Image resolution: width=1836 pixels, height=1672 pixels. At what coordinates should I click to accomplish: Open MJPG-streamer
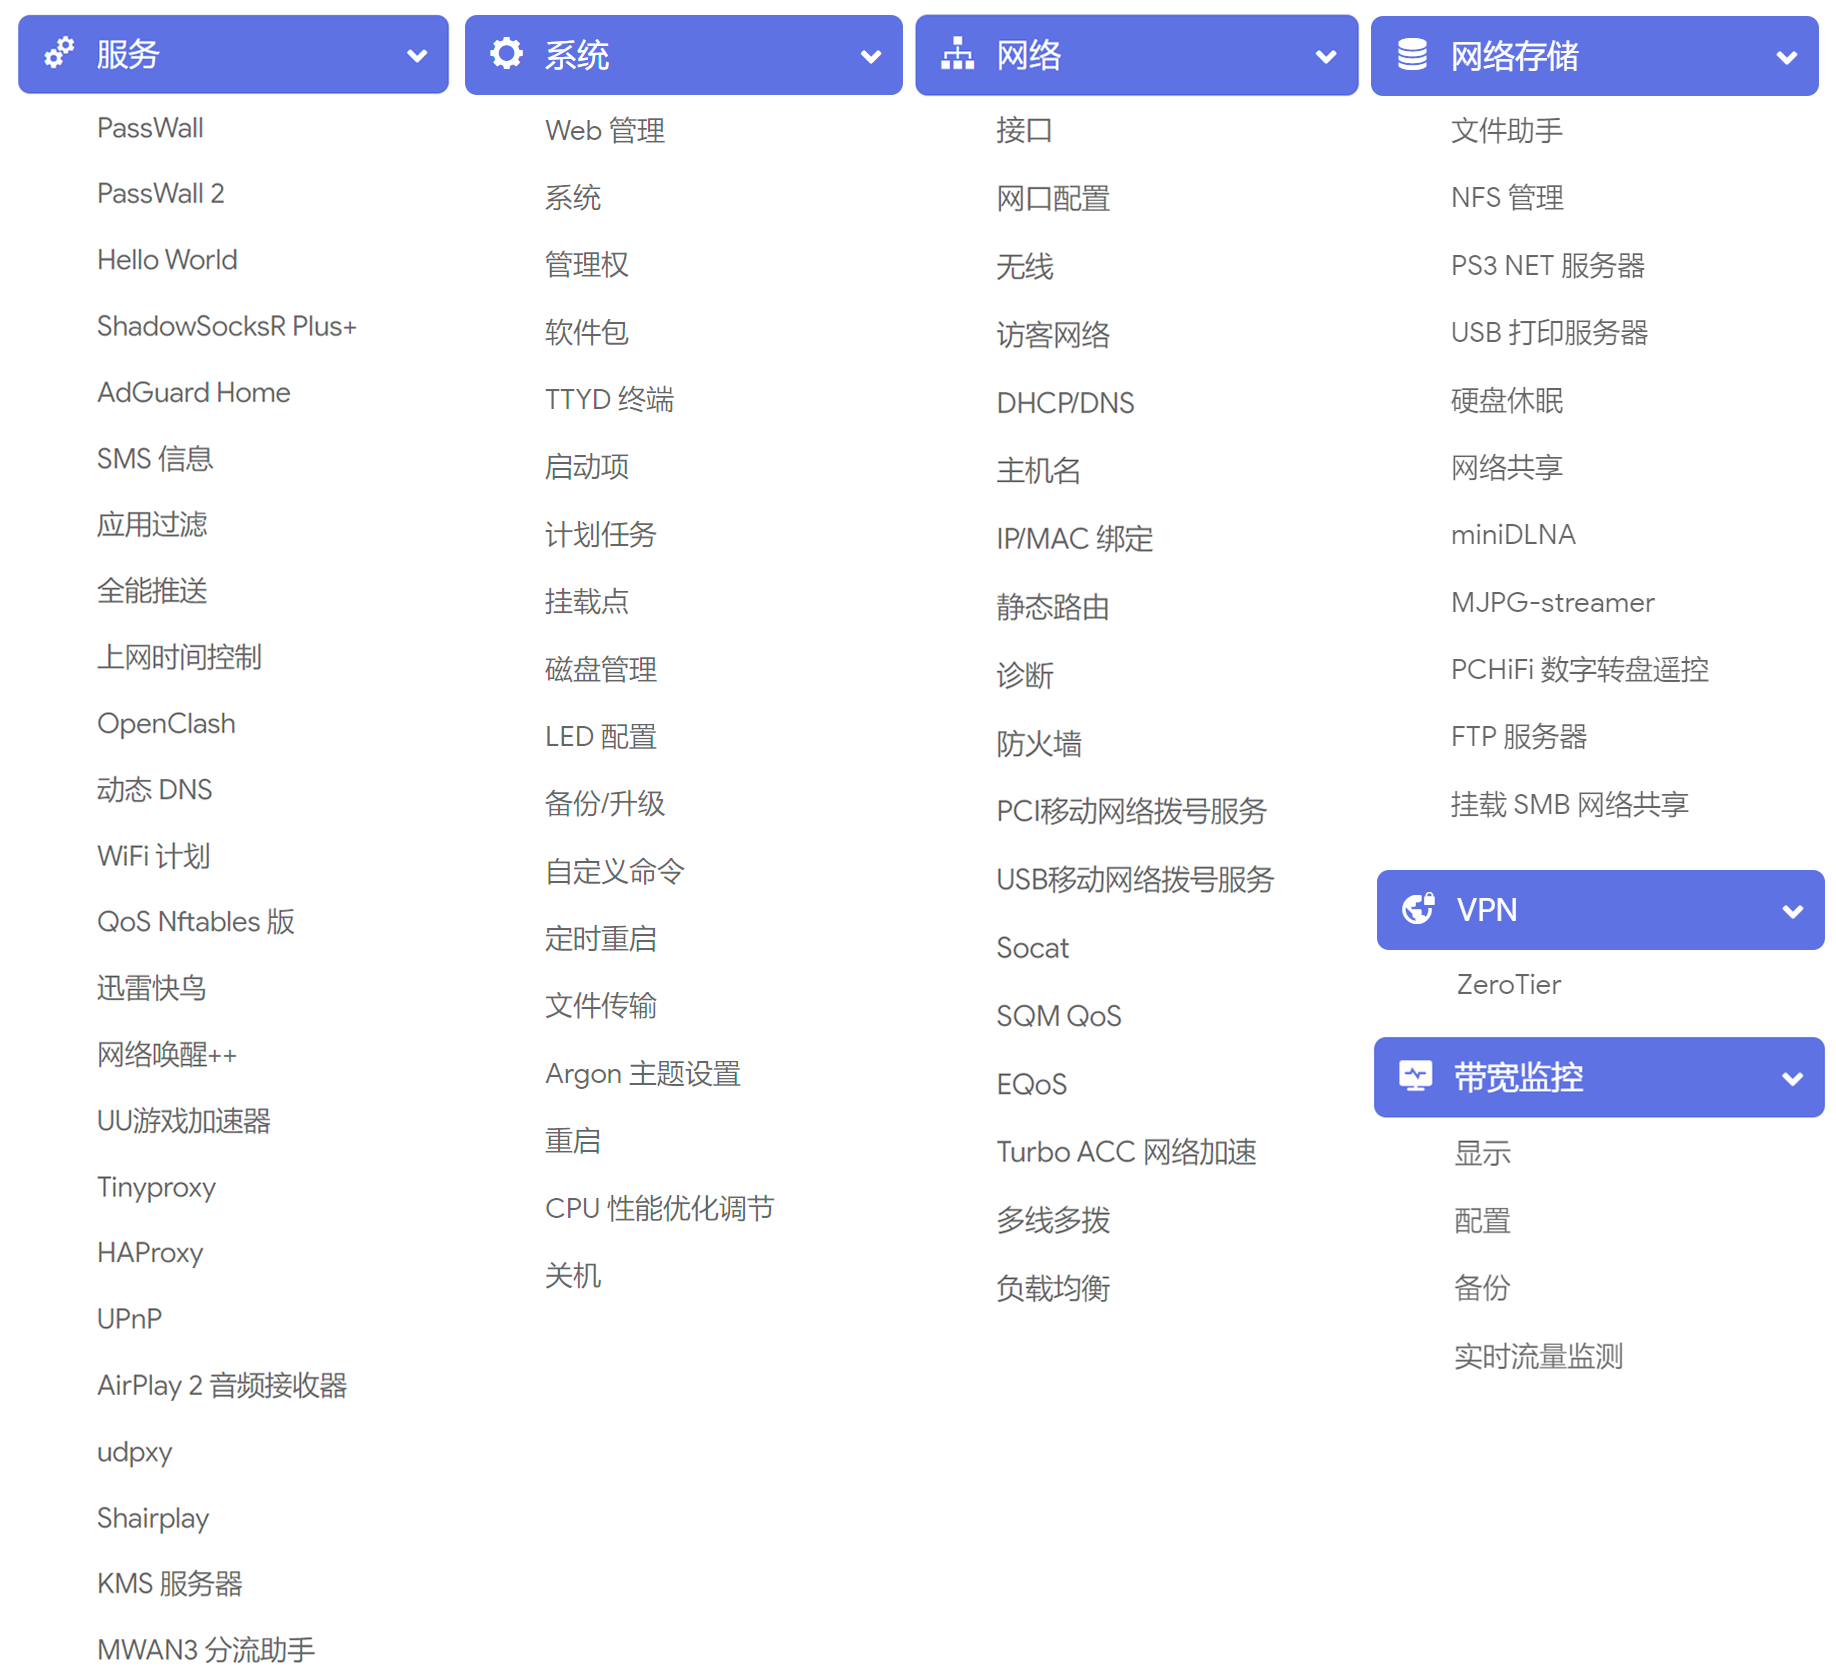1552,602
